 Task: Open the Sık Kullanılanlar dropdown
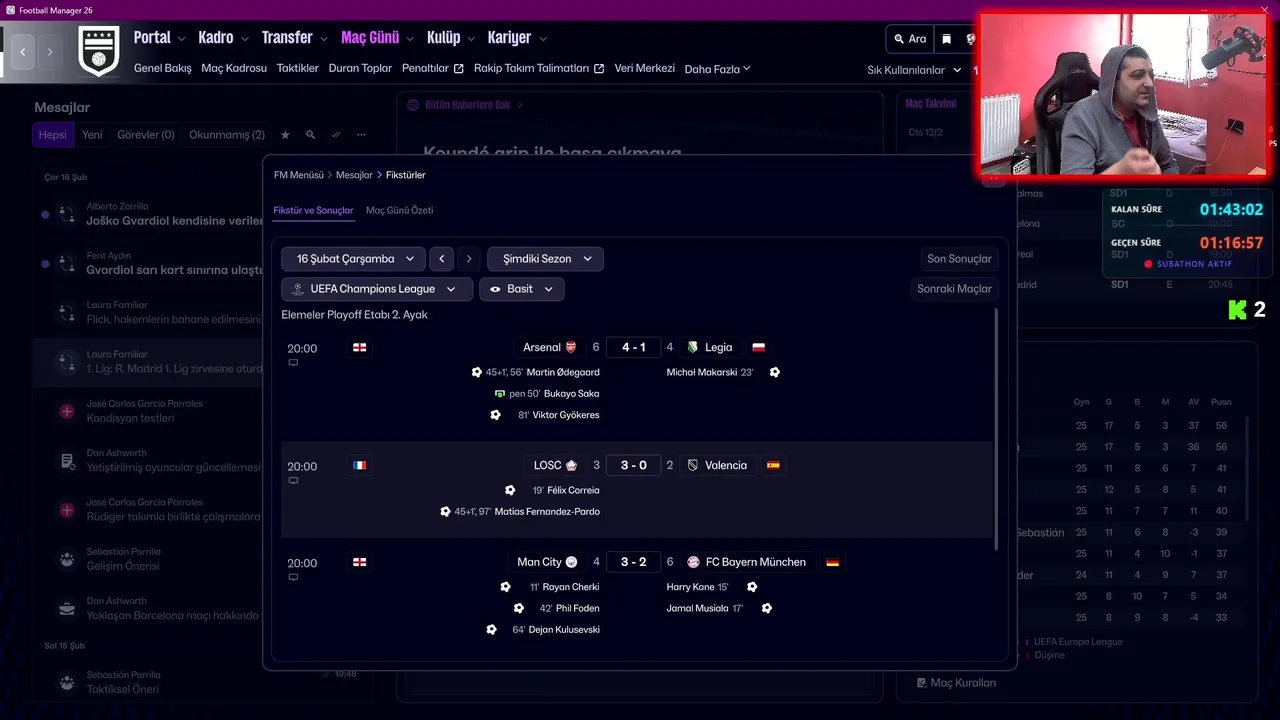pos(914,70)
